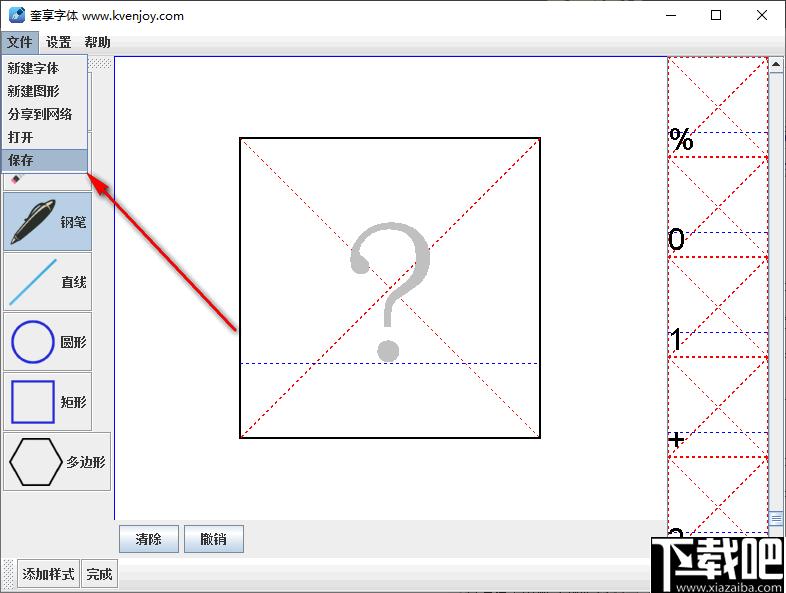This screenshot has width=786, height=593.
Task: Select the 直线 line tool
Action: pos(48,282)
